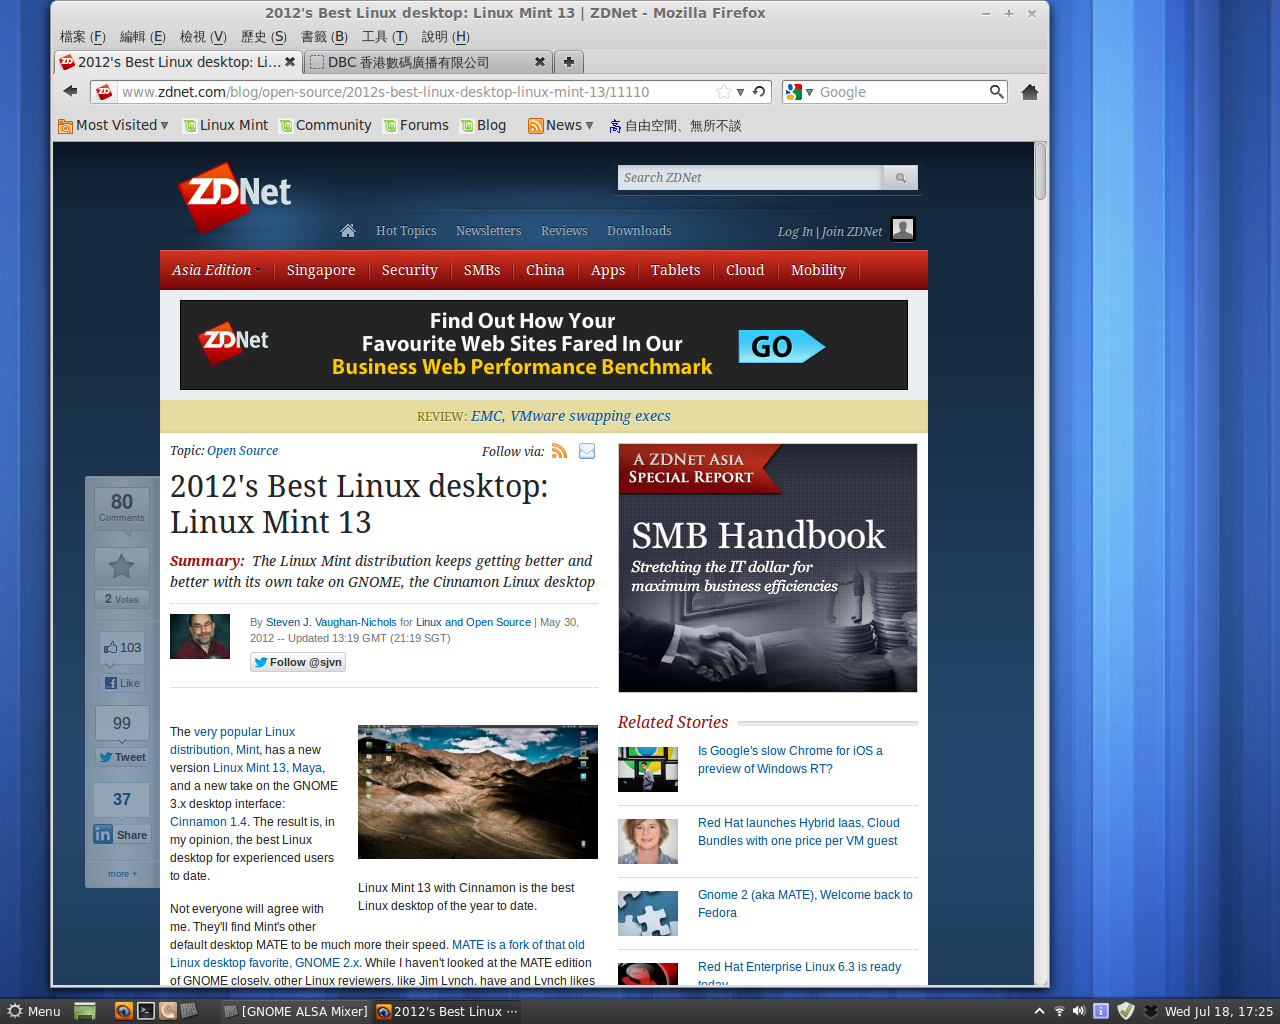Click the Hot Topics link
The height and width of the screenshot is (1024, 1280).
pyautogui.click(x=406, y=231)
